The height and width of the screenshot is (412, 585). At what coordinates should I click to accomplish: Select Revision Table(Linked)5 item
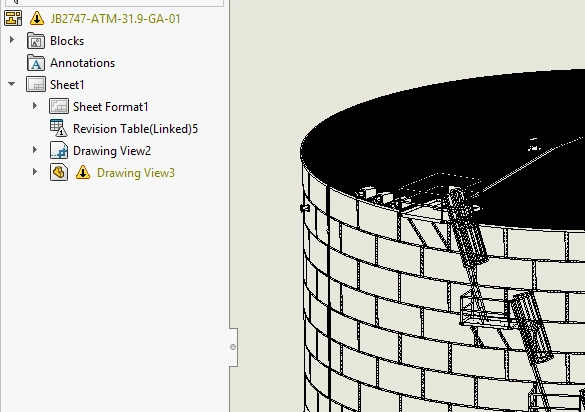click(135, 129)
